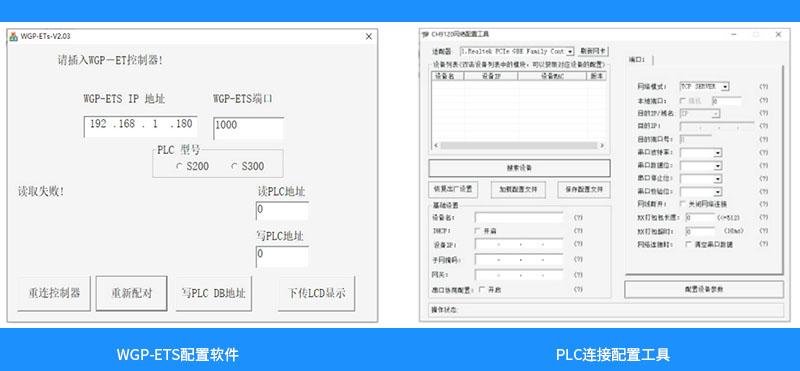Click the 下传LCD显示 button
The width and height of the screenshot is (800, 371).
pos(316,293)
